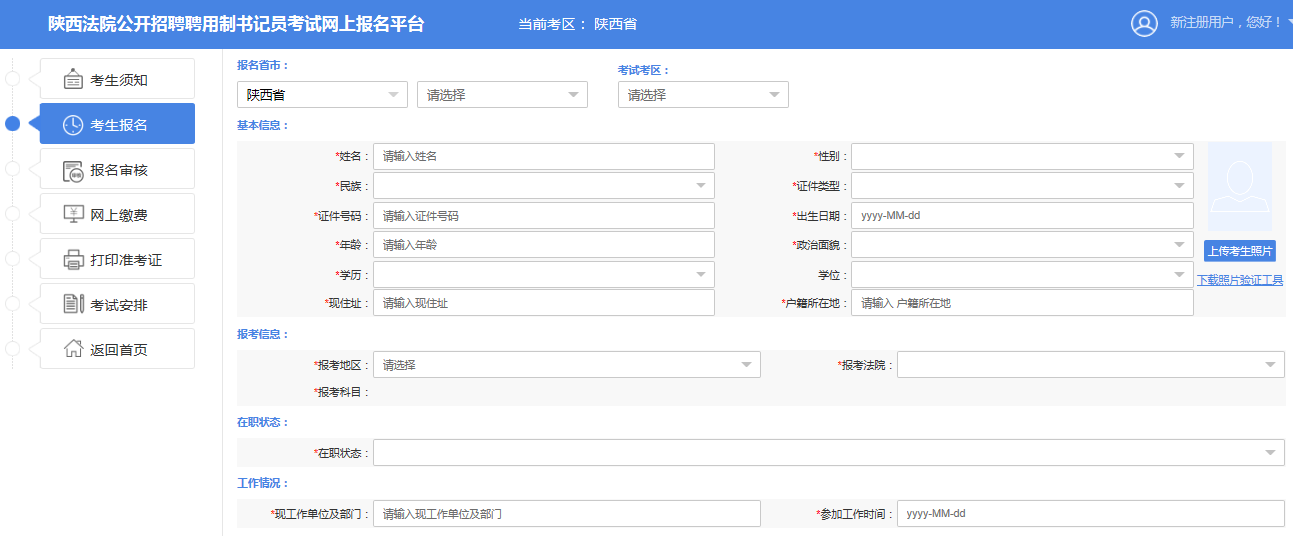Expand the 报考地区 dropdown
Viewport: 1293px width, 536px height.
pyautogui.click(x=567, y=365)
